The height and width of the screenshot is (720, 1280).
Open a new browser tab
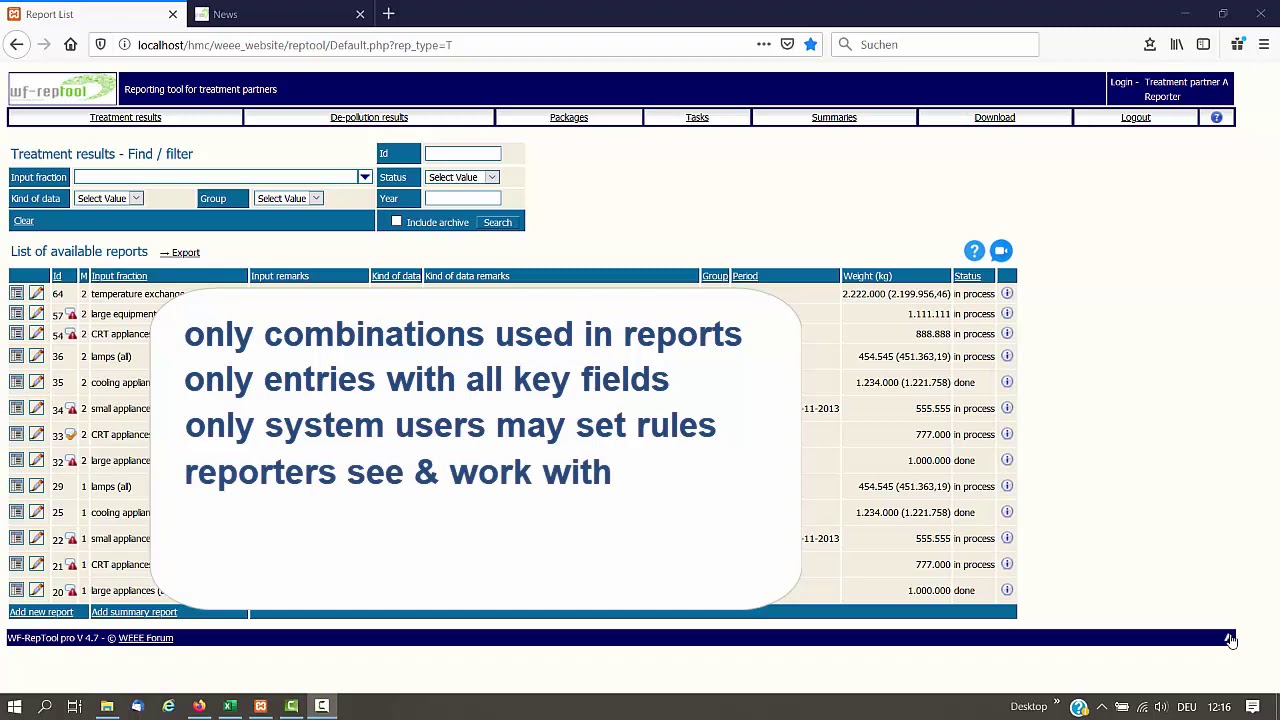point(389,14)
